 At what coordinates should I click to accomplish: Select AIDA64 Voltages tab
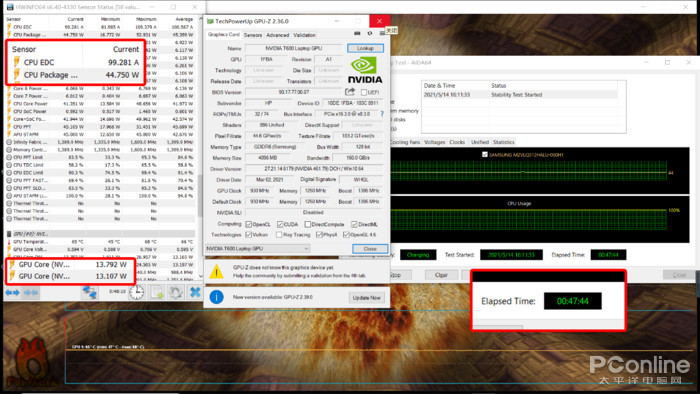(x=434, y=142)
